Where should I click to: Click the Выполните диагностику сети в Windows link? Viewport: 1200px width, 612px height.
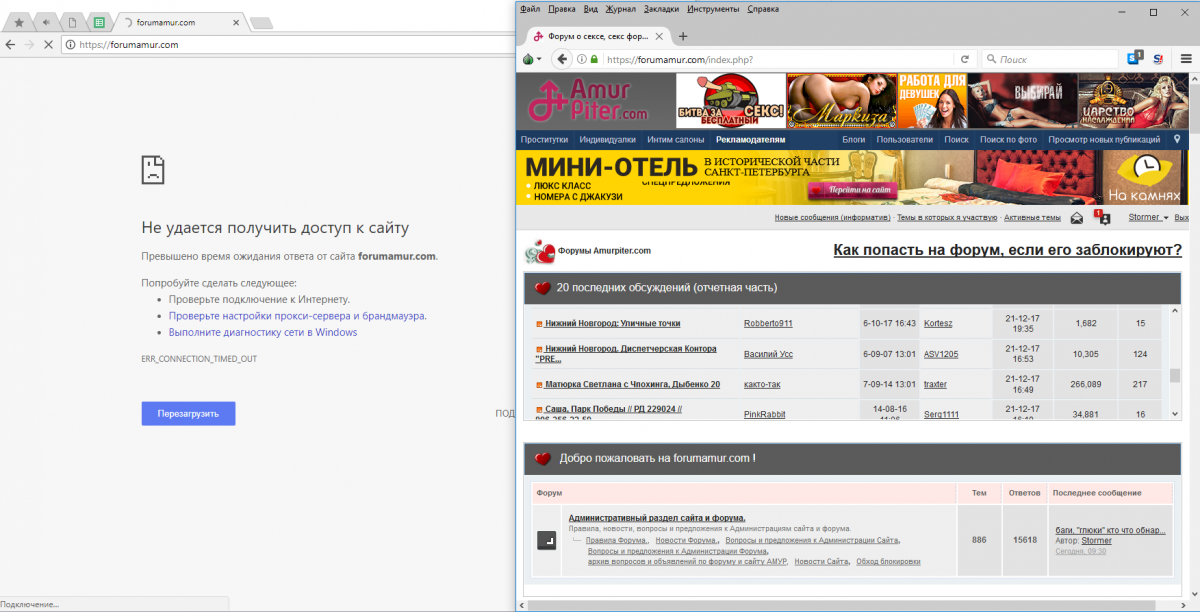click(x=262, y=332)
